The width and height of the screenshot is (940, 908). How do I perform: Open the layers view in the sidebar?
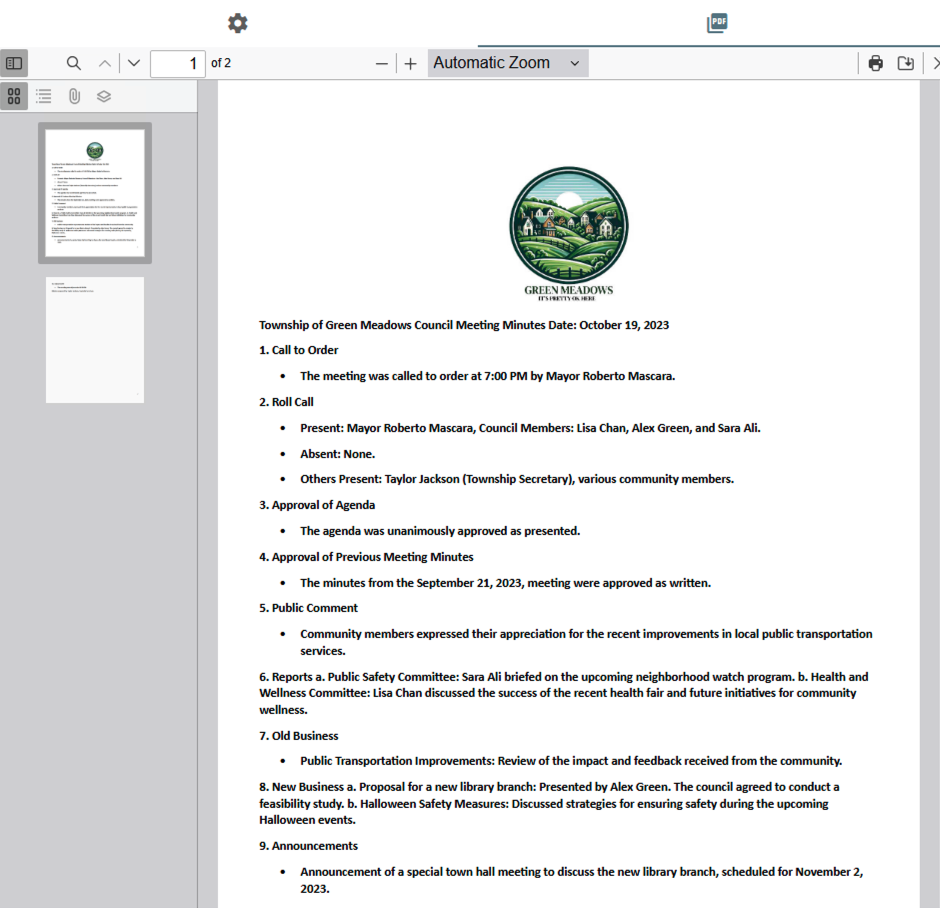[104, 96]
